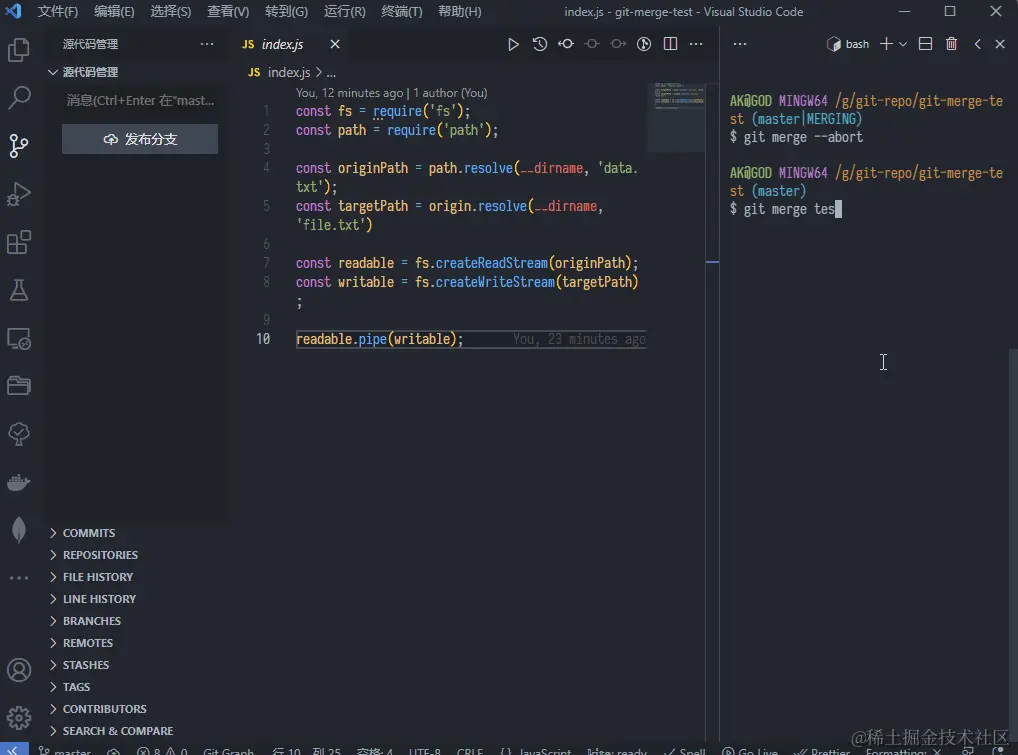Open the 选择(S) menu

click(x=170, y=12)
